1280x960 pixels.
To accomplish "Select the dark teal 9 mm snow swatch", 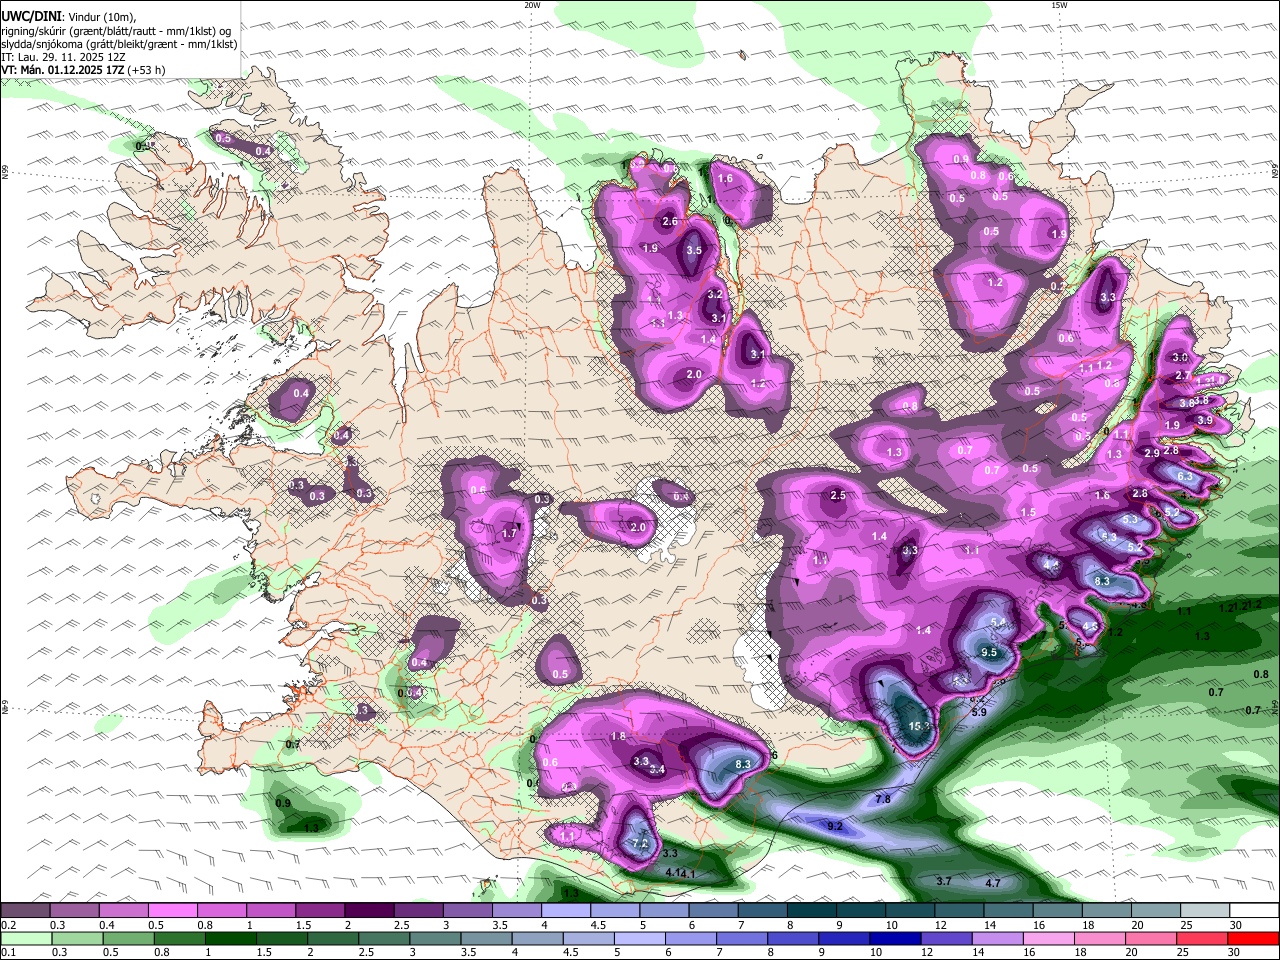I will click(860, 911).
